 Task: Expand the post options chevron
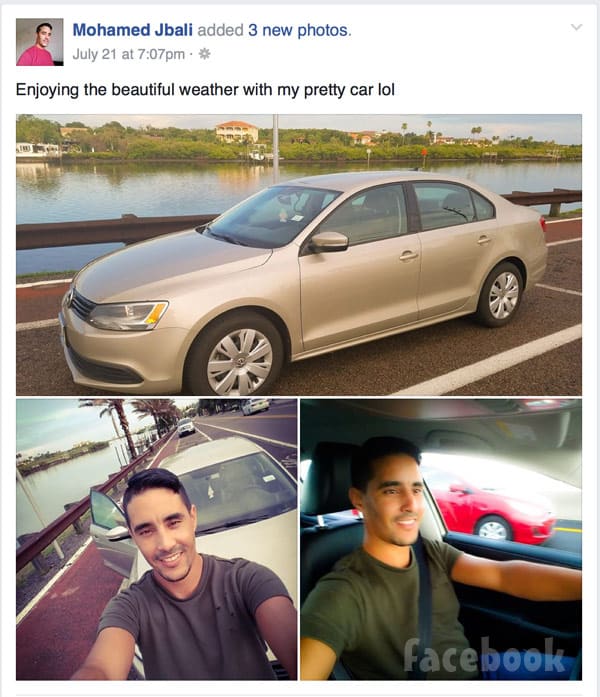click(x=576, y=28)
